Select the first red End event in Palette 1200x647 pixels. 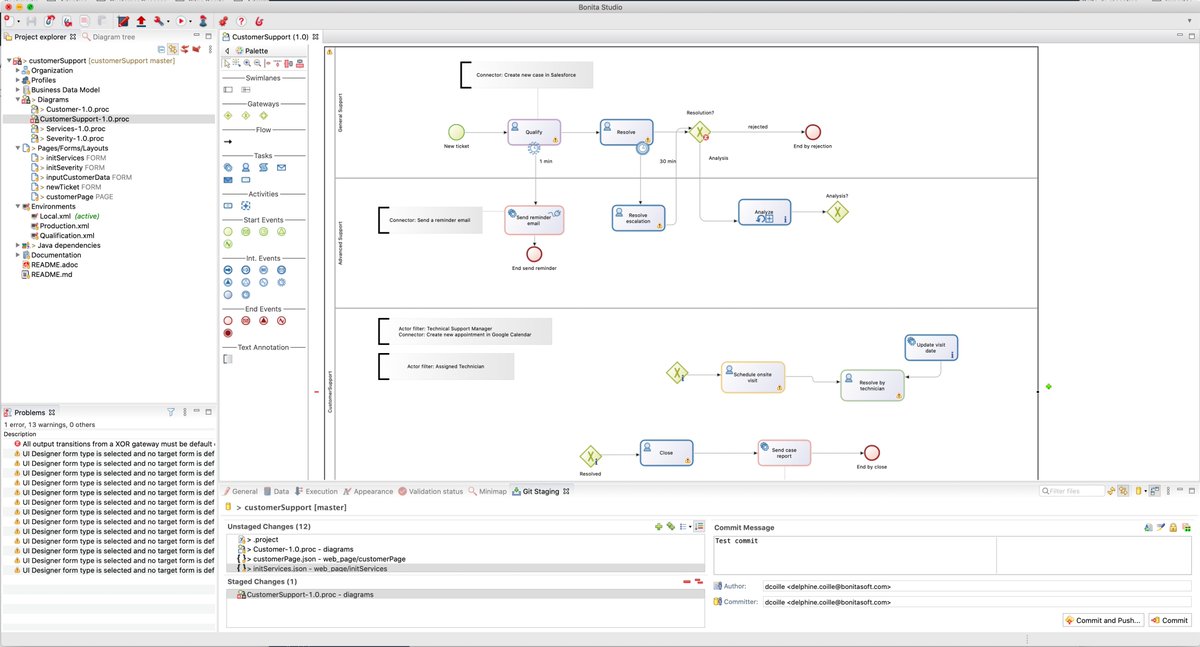click(x=229, y=321)
